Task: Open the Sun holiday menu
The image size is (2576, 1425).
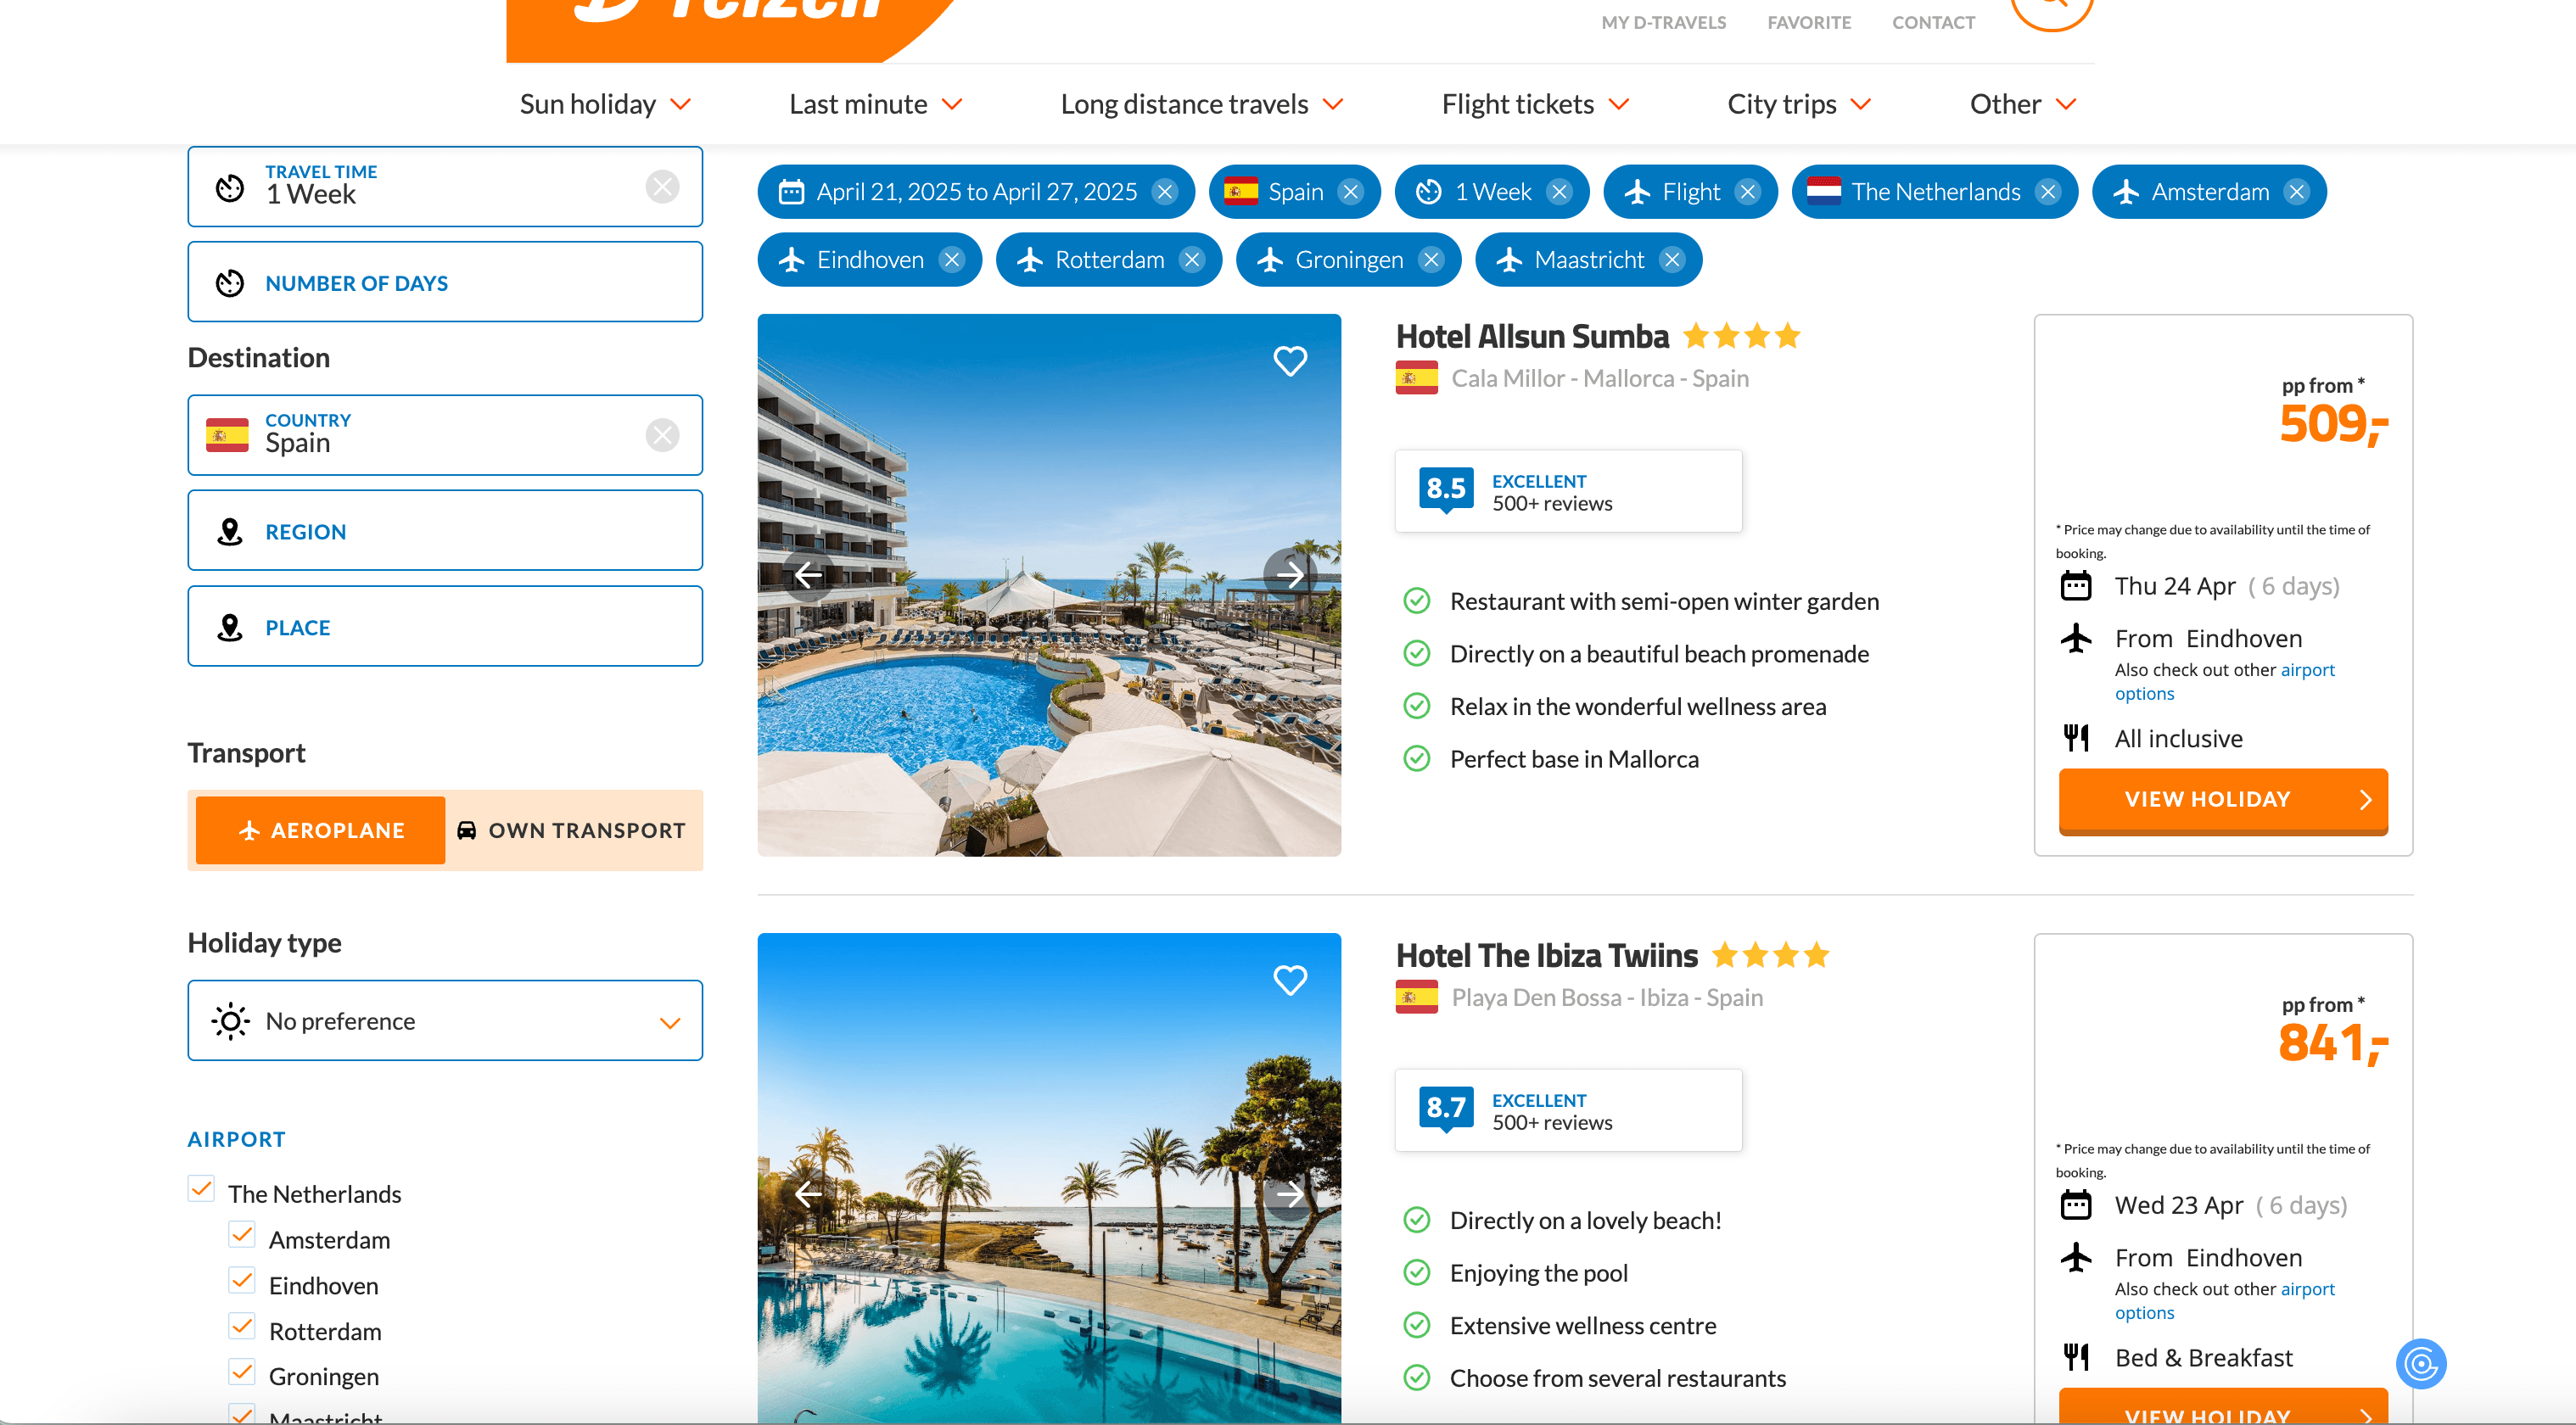Action: click(605, 104)
